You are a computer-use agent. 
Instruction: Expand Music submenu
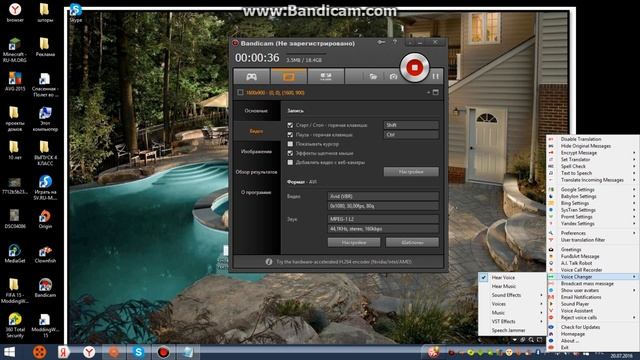pyautogui.click(x=512, y=313)
